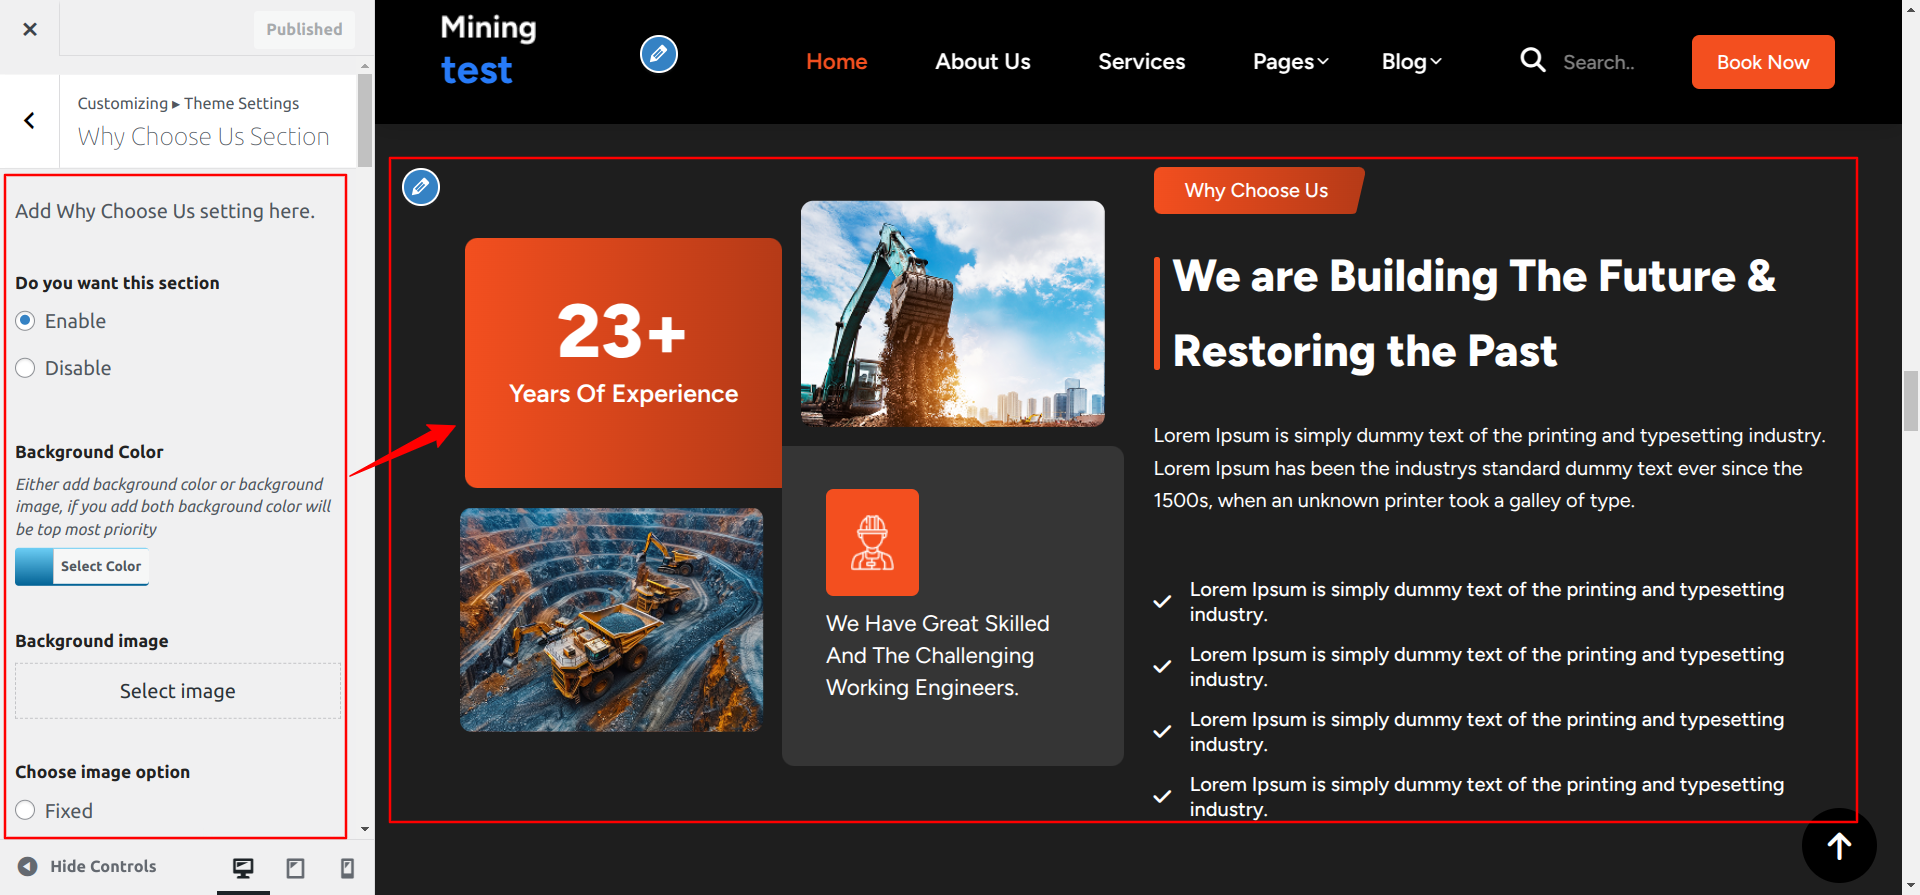This screenshot has height=895, width=1920.
Task: Click the edit pencil beside the site title
Action: pos(658,54)
